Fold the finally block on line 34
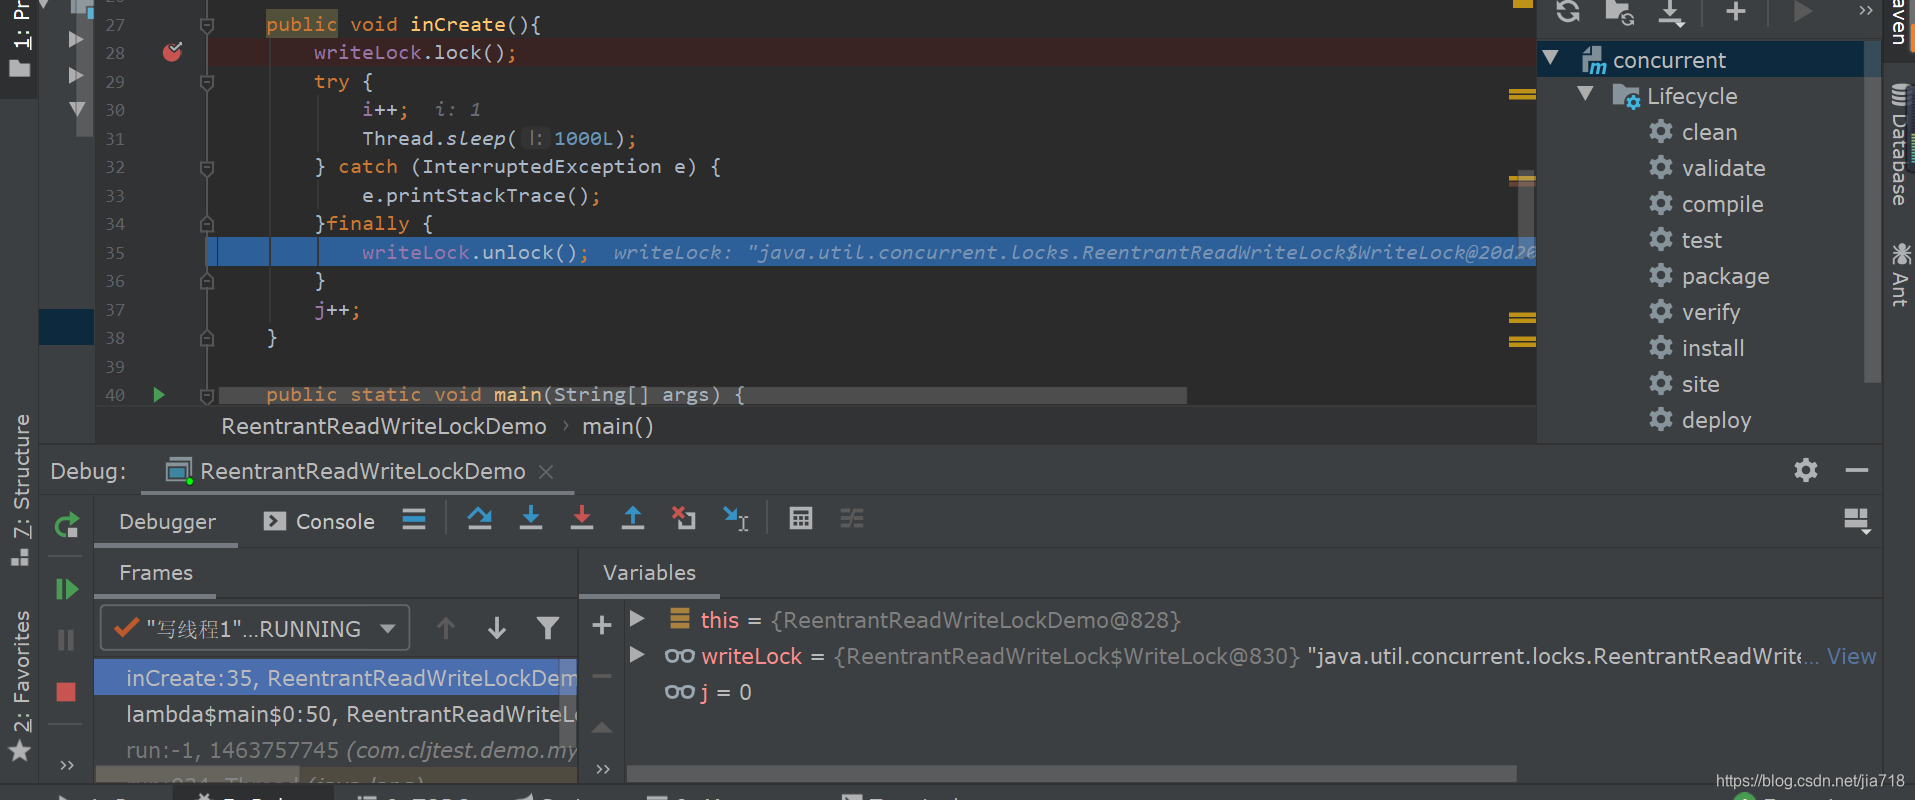 (x=207, y=224)
